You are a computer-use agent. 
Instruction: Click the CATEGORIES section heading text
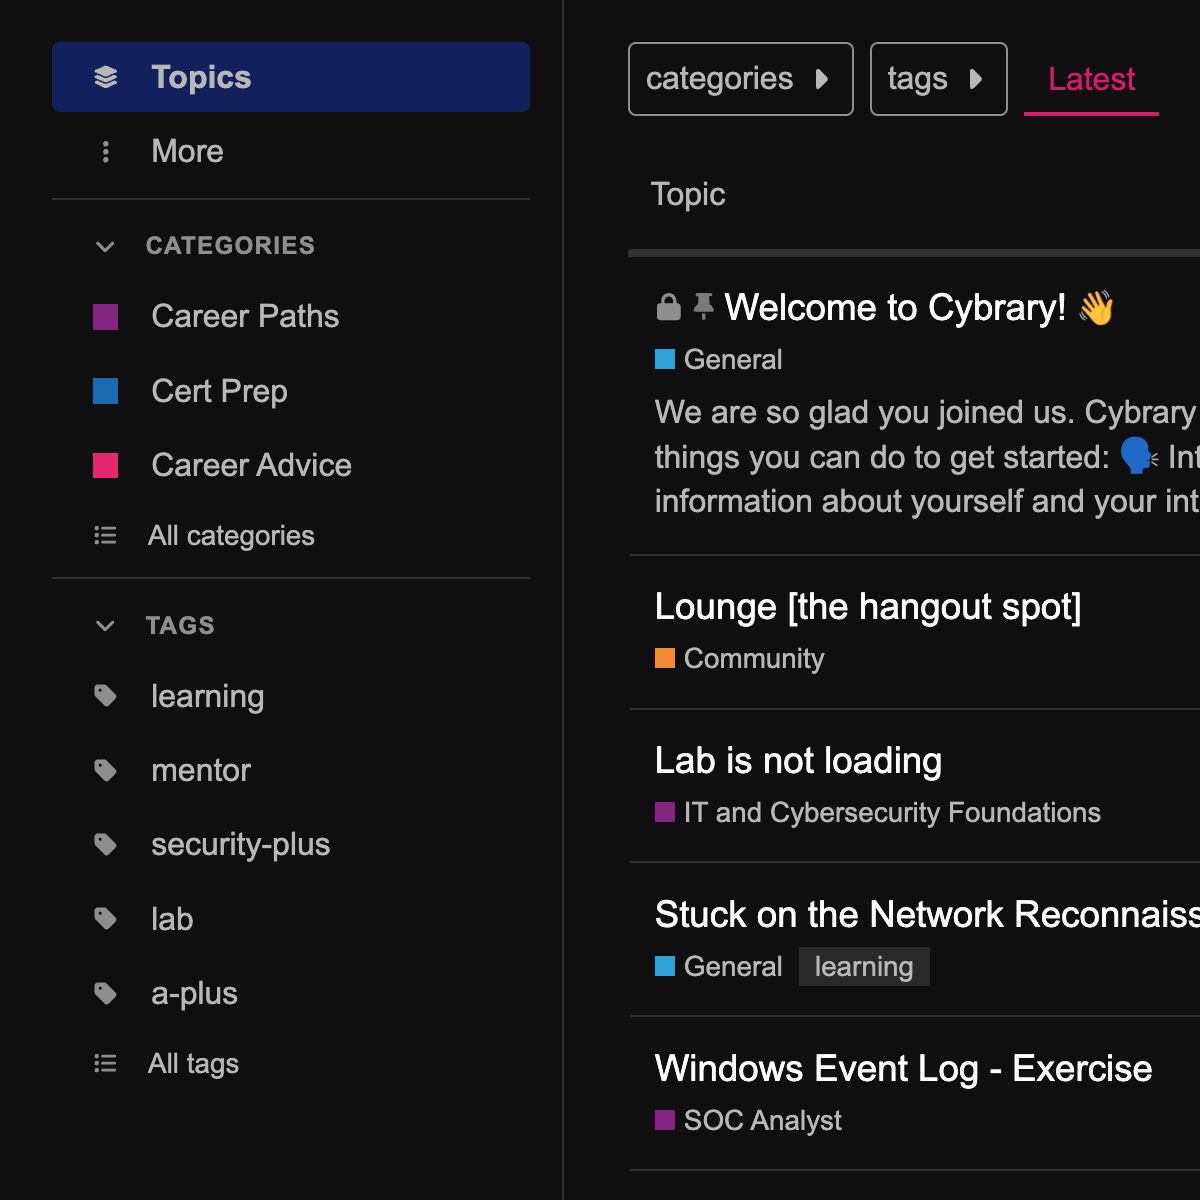(x=230, y=246)
